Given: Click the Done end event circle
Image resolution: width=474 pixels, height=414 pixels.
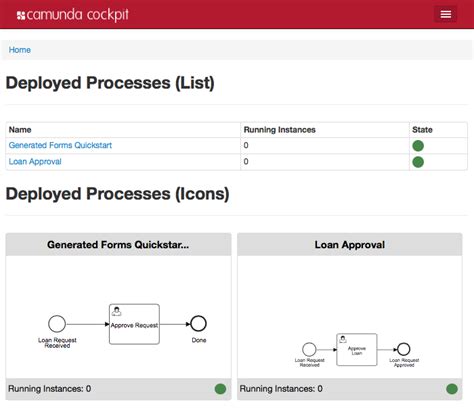Looking at the screenshot, I should click(198, 324).
